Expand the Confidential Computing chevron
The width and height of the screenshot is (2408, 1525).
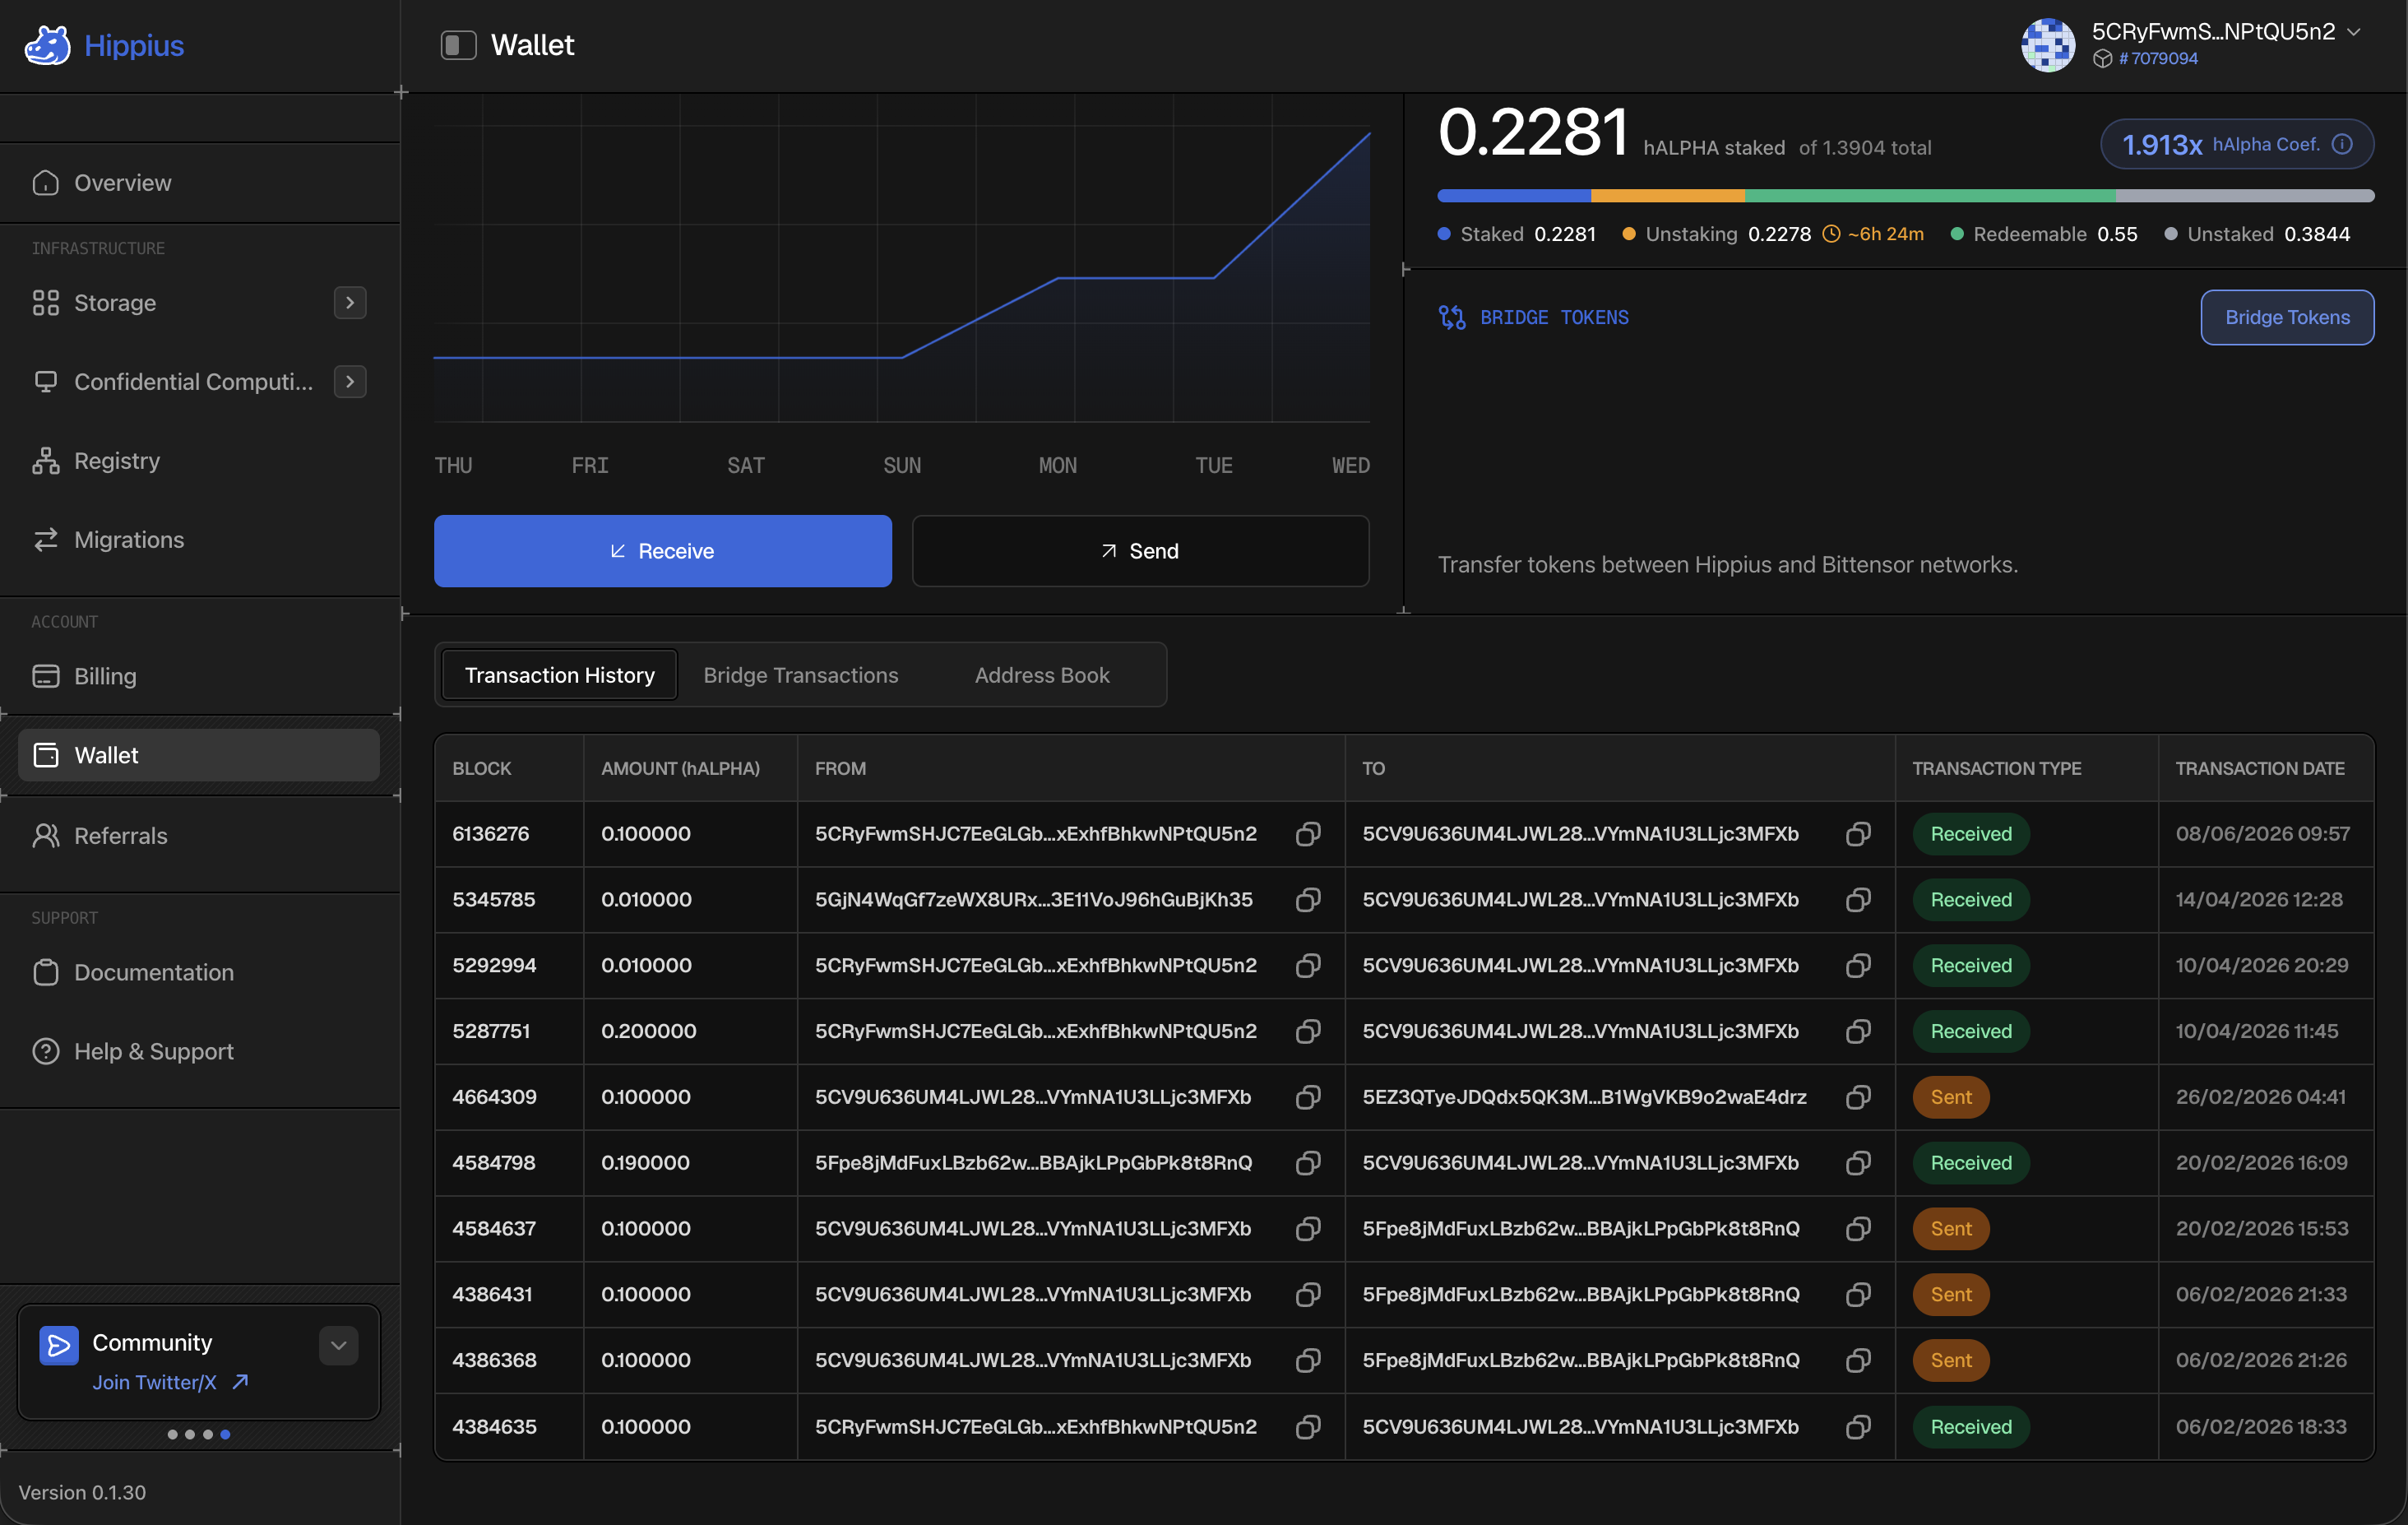[x=349, y=381]
